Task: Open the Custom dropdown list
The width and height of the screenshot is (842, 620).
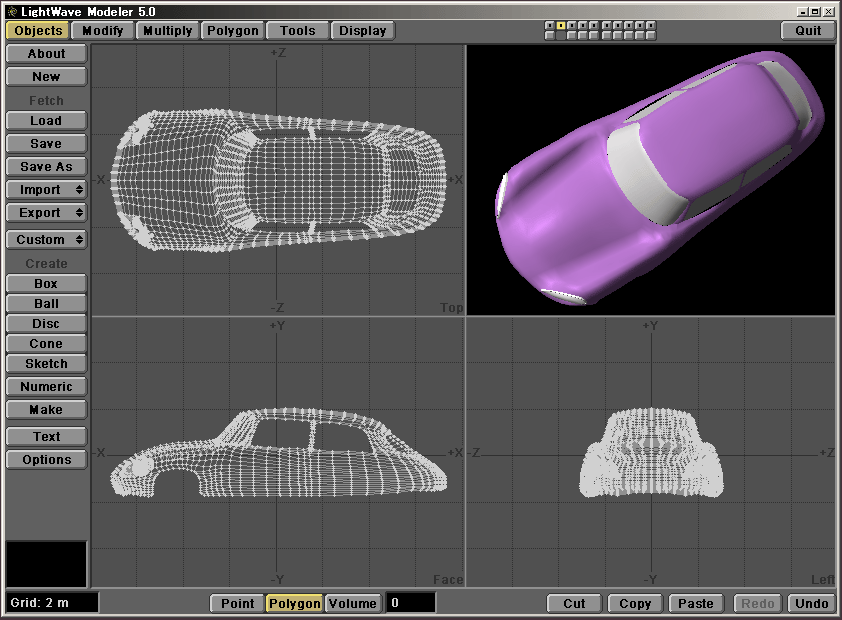Action: click(x=46, y=240)
